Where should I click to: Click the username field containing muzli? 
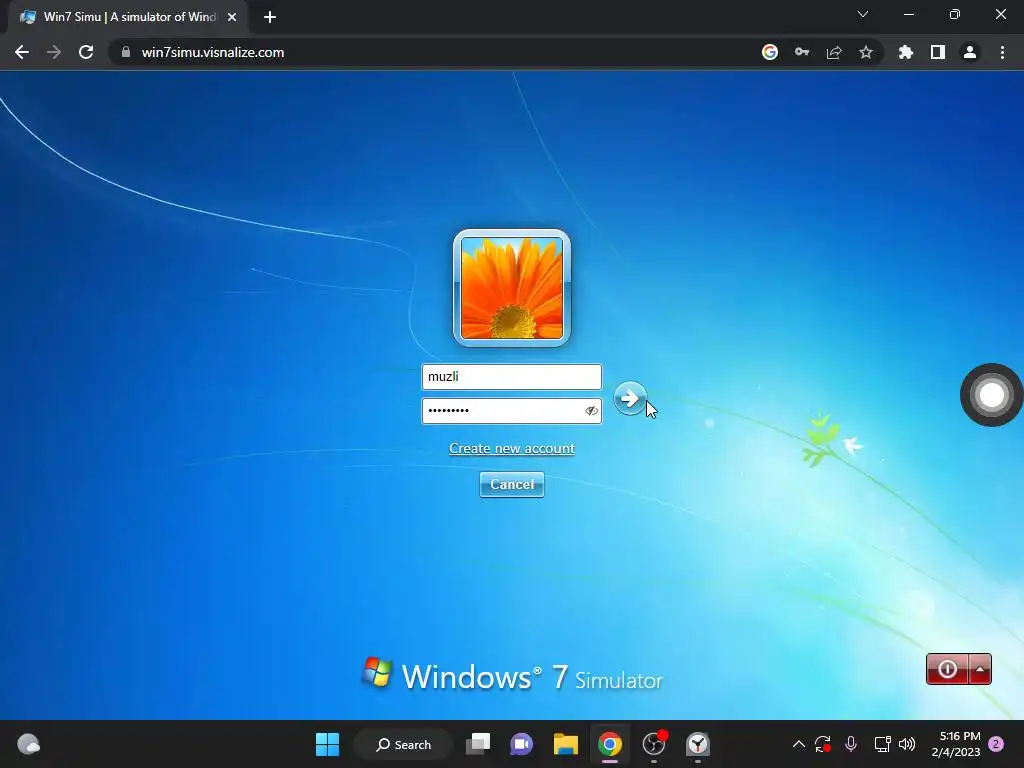(511, 377)
